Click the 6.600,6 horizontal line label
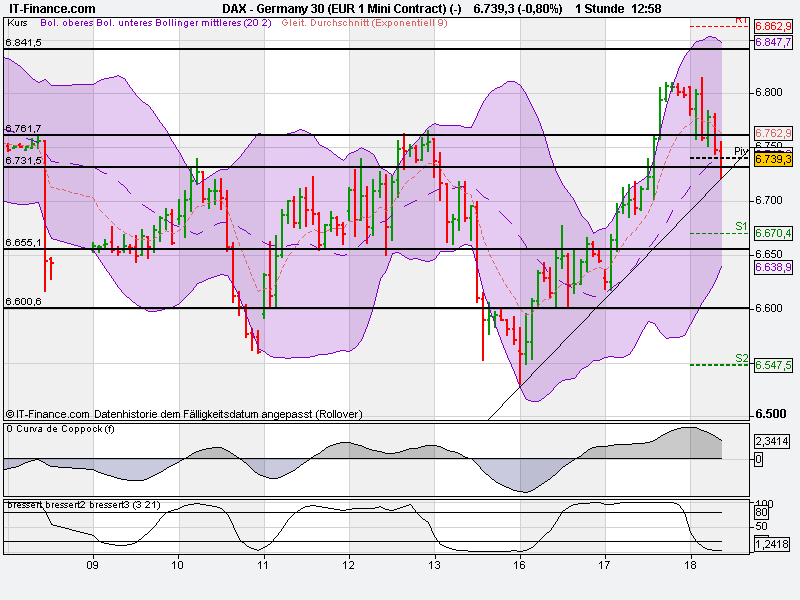Screen dimensions: 800x600 tap(23, 302)
